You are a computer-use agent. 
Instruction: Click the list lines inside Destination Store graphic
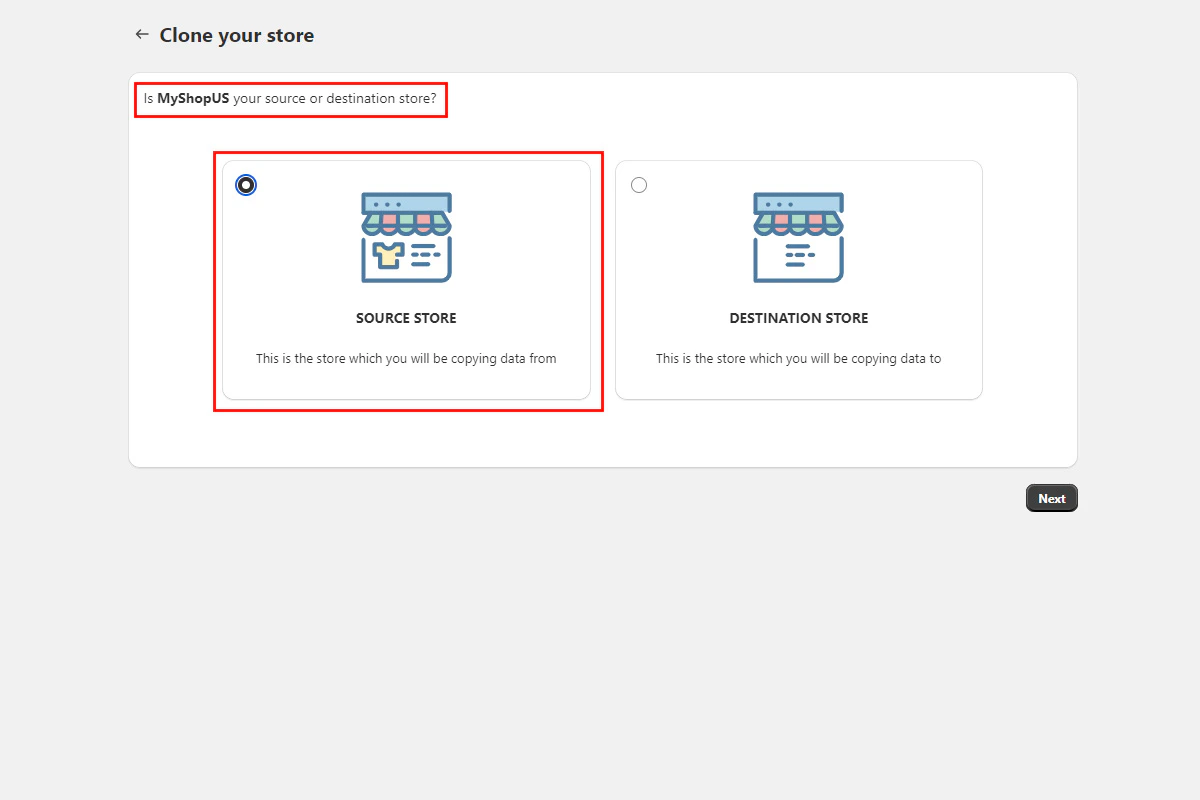click(x=798, y=255)
